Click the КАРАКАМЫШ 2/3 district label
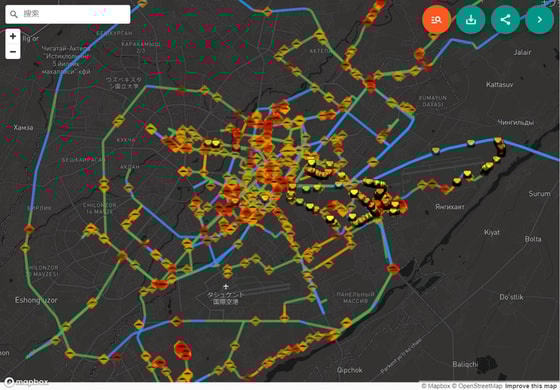The height and width of the screenshot is (390, 560). (141, 48)
